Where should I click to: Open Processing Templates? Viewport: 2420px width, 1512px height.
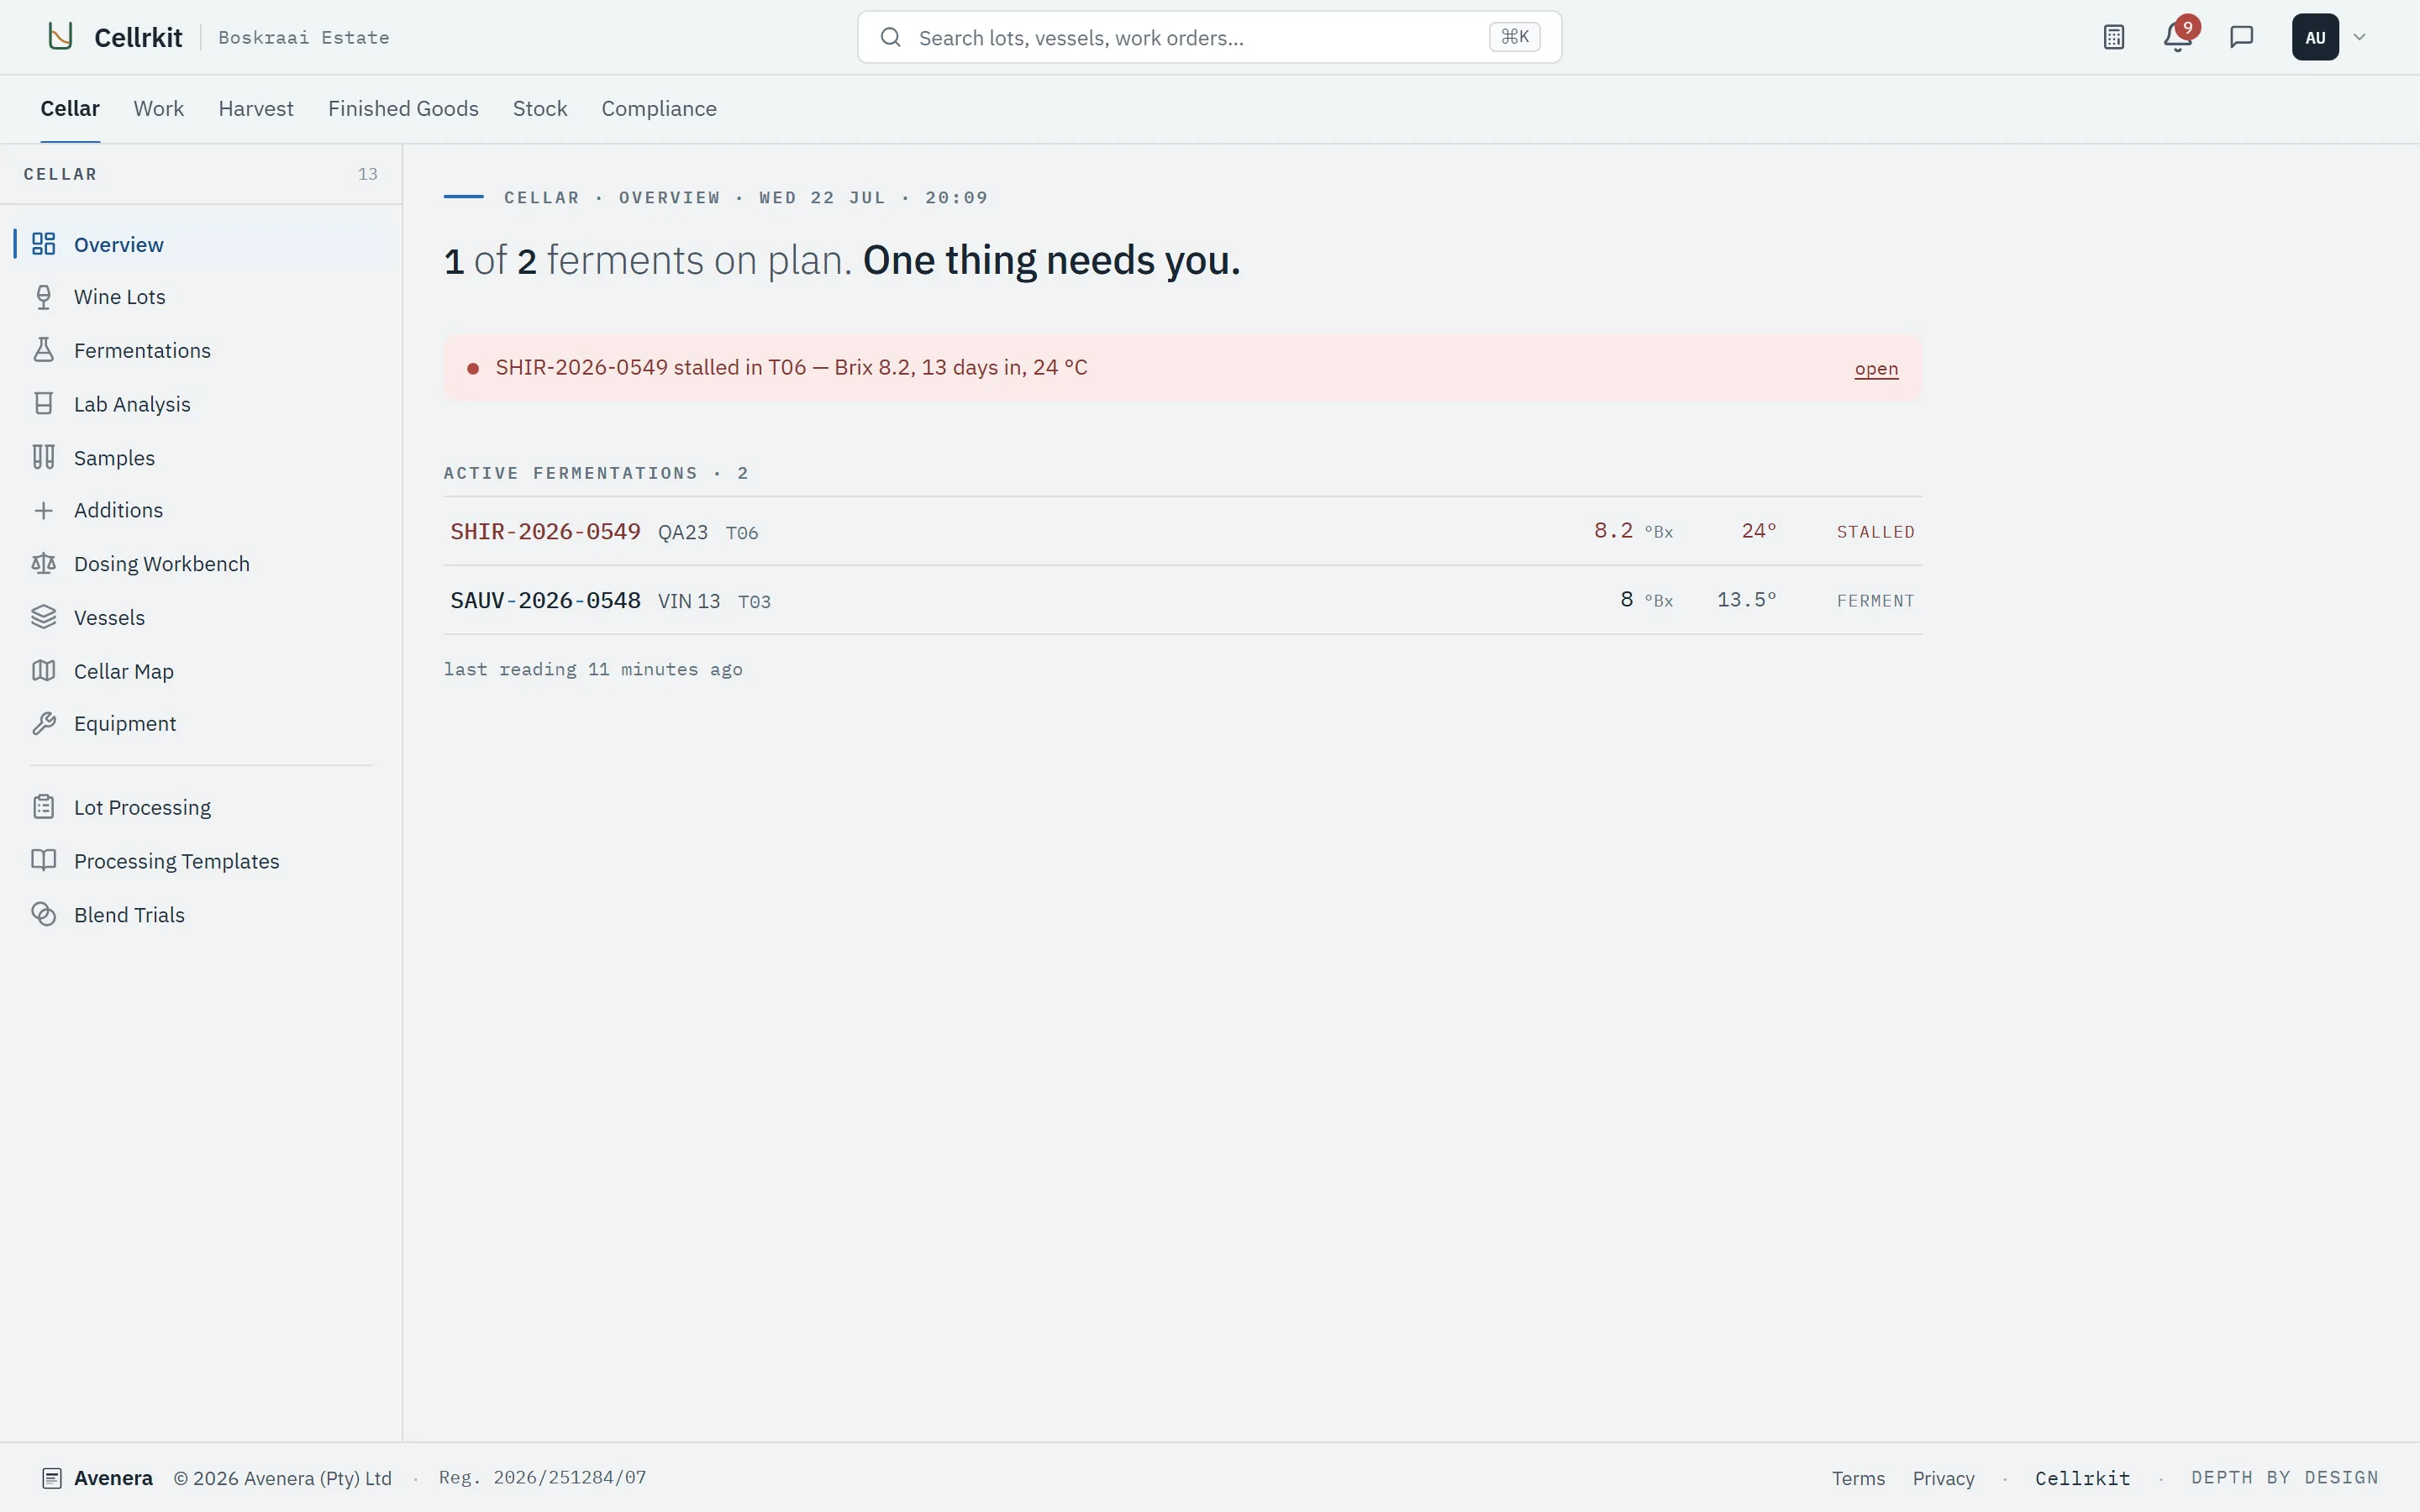tap(201, 860)
